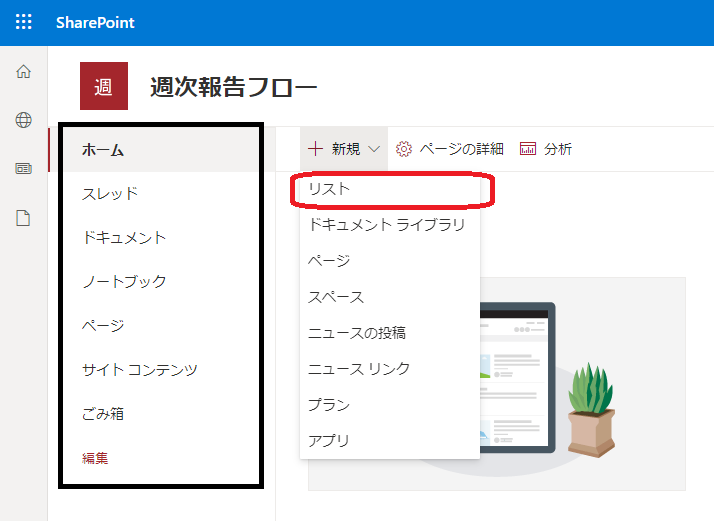Choose ページ from the new menu
The height and width of the screenshot is (521, 714).
[390, 260]
